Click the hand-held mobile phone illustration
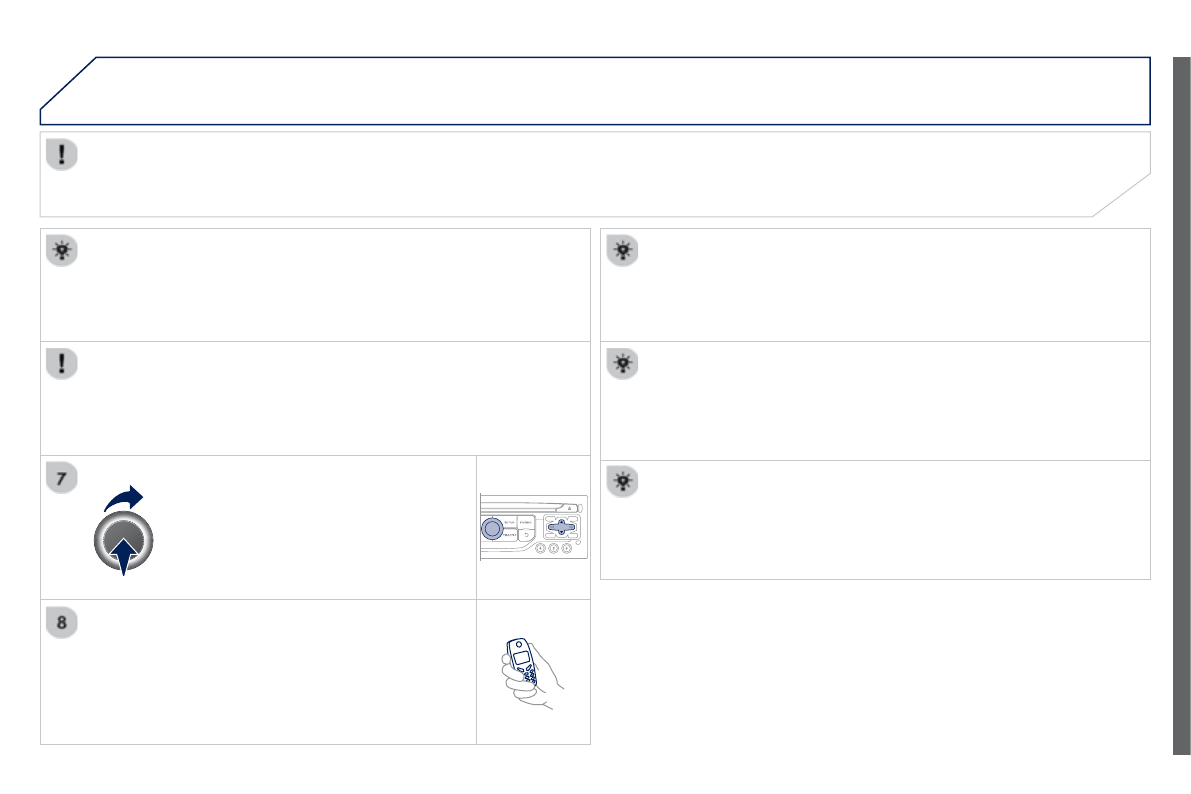Screen dimensions: 1191x794 [529, 673]
